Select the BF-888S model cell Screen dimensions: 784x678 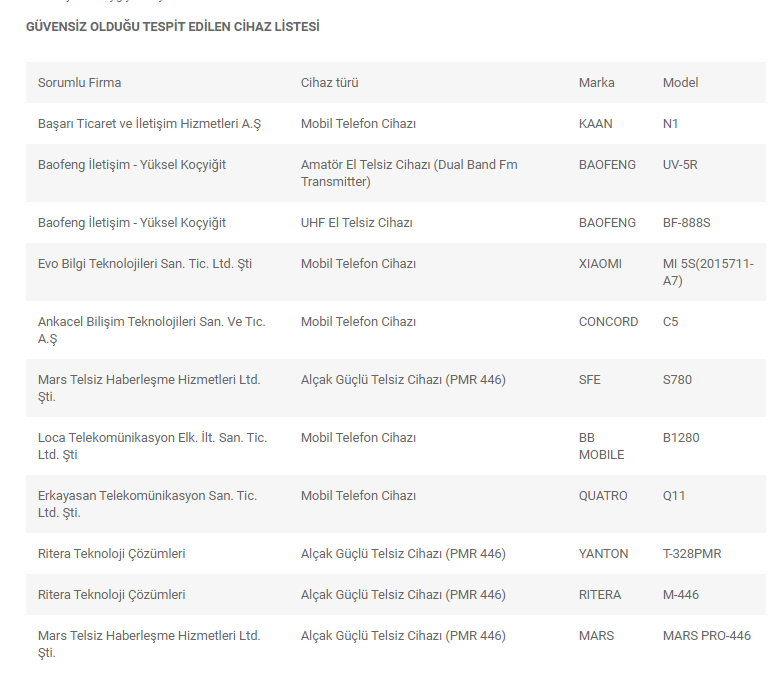[x=686, y=222]
